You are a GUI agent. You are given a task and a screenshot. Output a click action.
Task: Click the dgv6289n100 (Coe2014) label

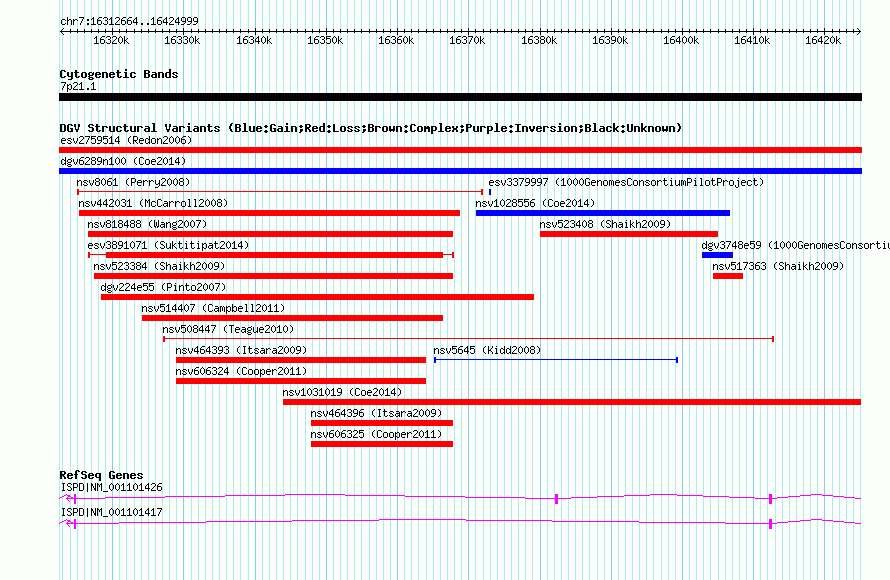(123, 161)
